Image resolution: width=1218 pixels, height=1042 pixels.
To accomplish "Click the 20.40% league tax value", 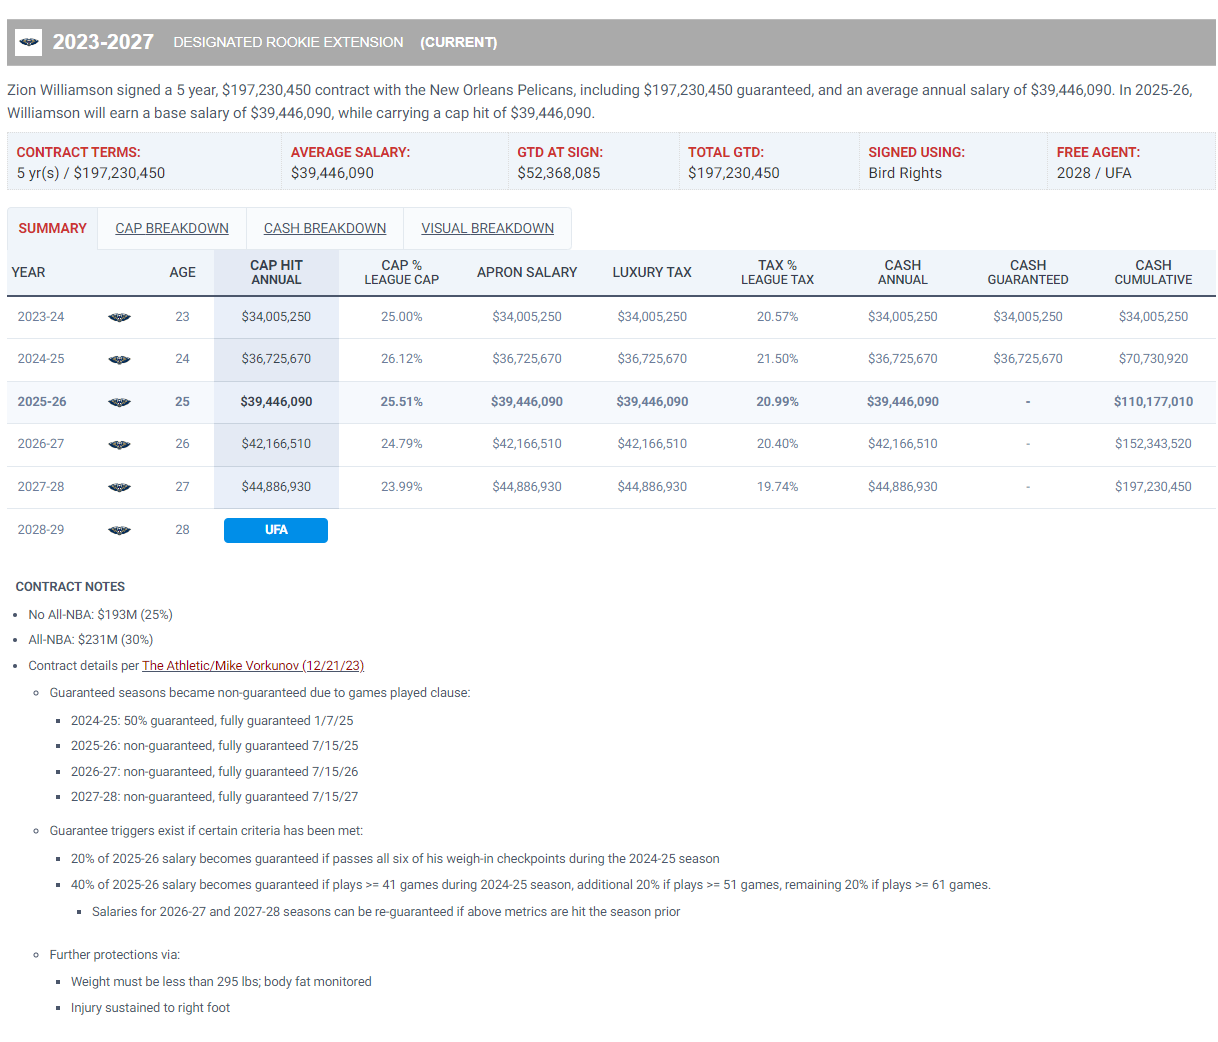I will coord(777,444).
